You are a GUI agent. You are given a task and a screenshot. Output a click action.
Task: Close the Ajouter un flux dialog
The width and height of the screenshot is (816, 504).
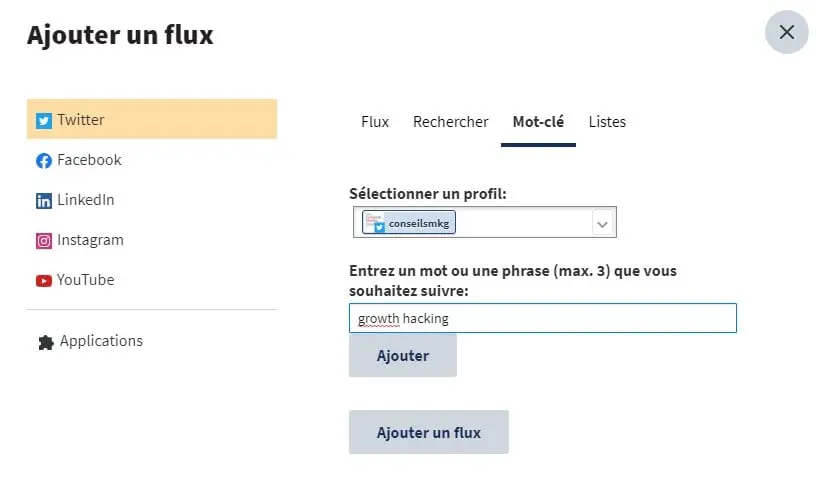click(786, 32)
